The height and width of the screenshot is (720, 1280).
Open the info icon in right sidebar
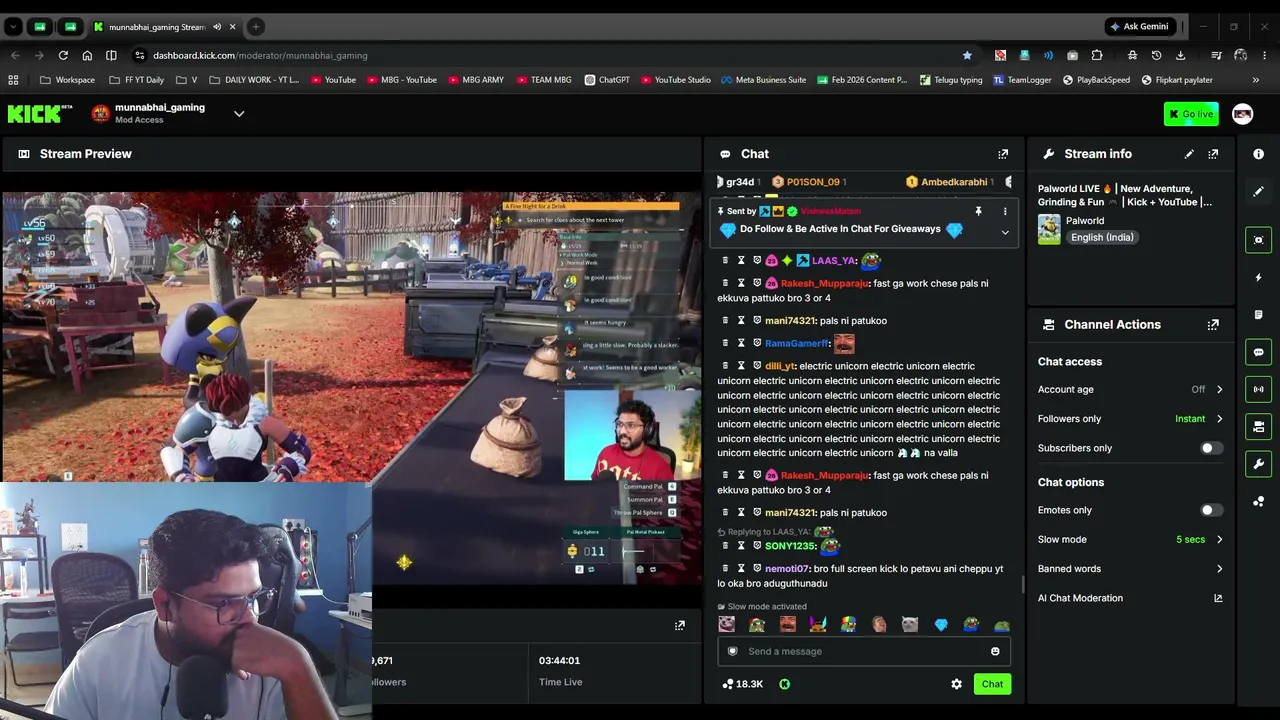click(1258, 154)
